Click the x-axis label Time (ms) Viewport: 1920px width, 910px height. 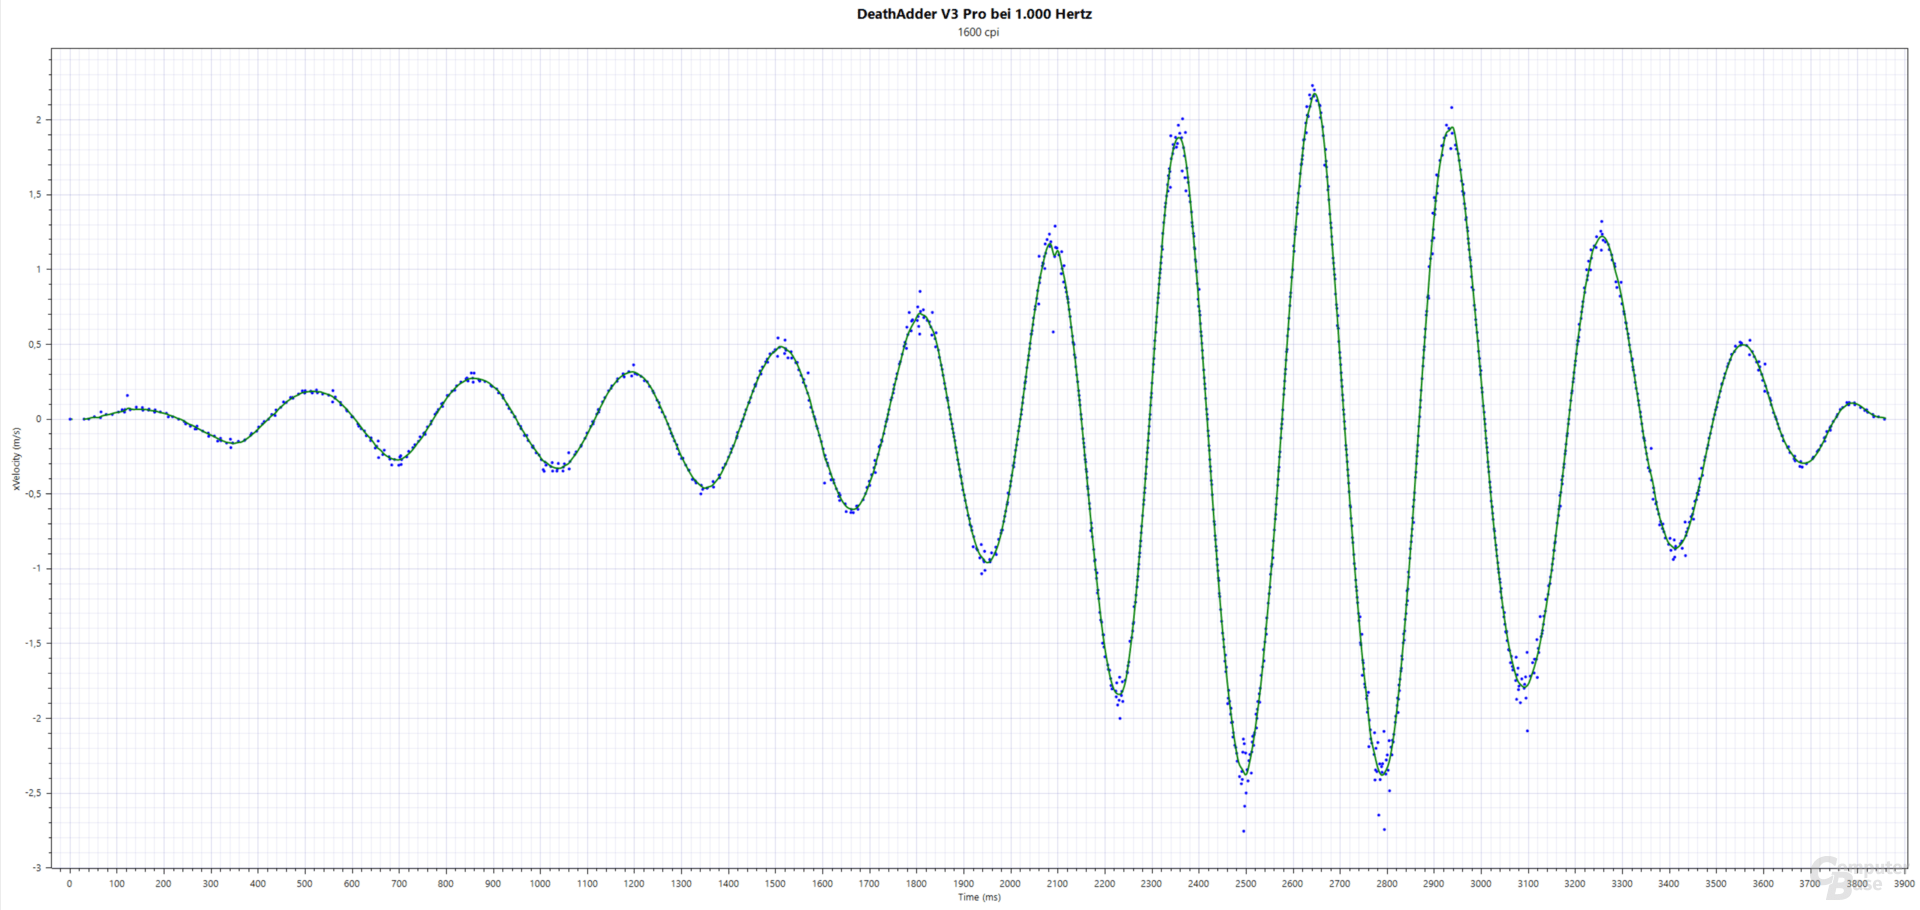(x=979, y=897)
